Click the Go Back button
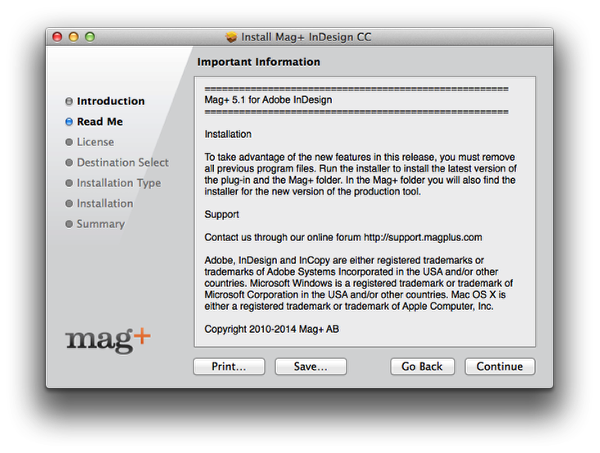The height and width of the screenshot is (453, 600). [x=422, y=367]
